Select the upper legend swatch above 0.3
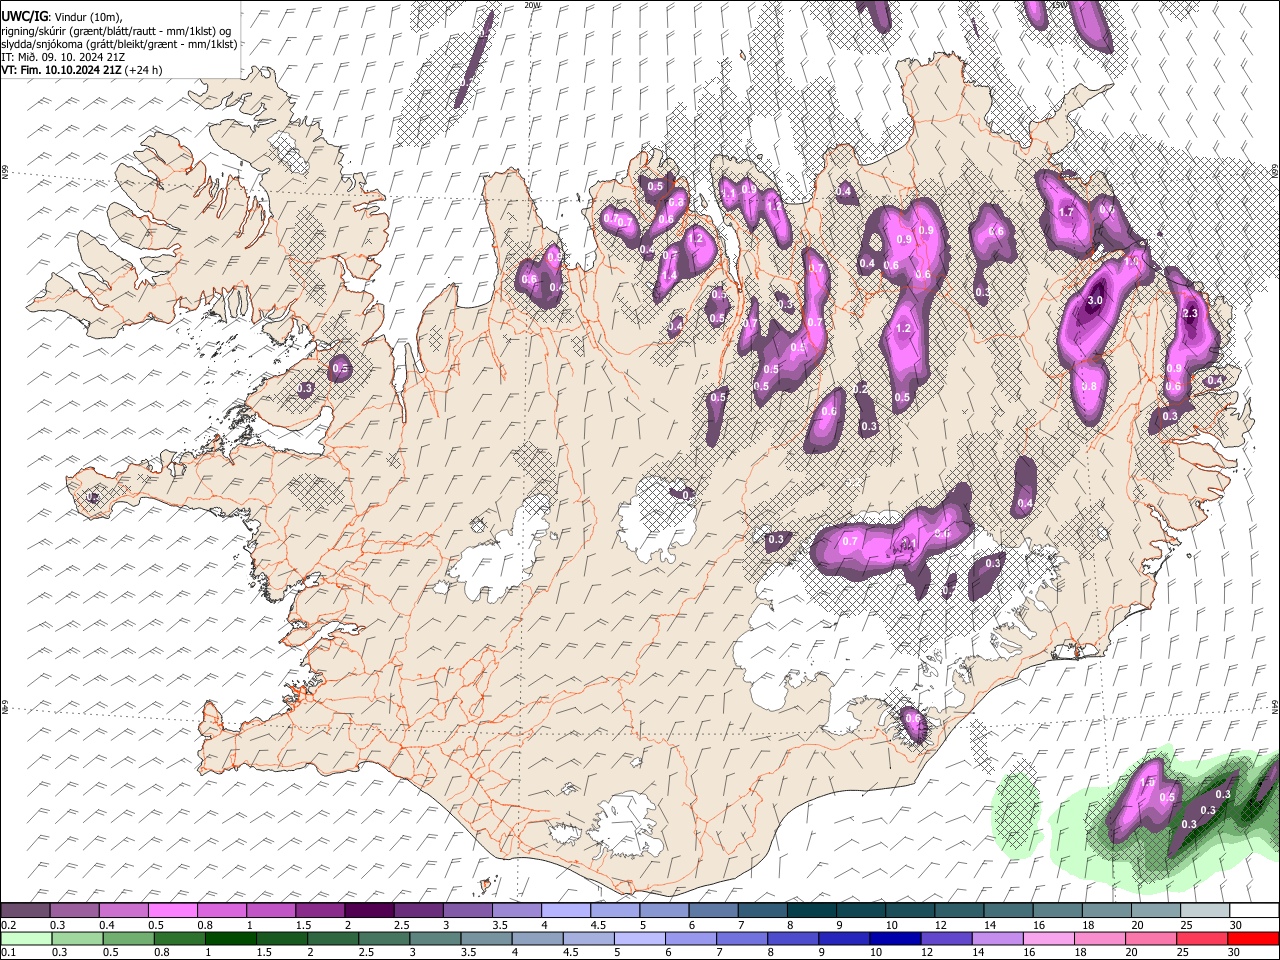 (x=74, y=911)
